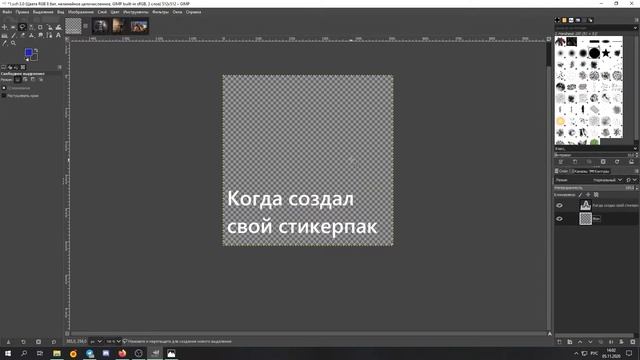
Task: Reset tool options to defaults
Action: coord(53,342)
